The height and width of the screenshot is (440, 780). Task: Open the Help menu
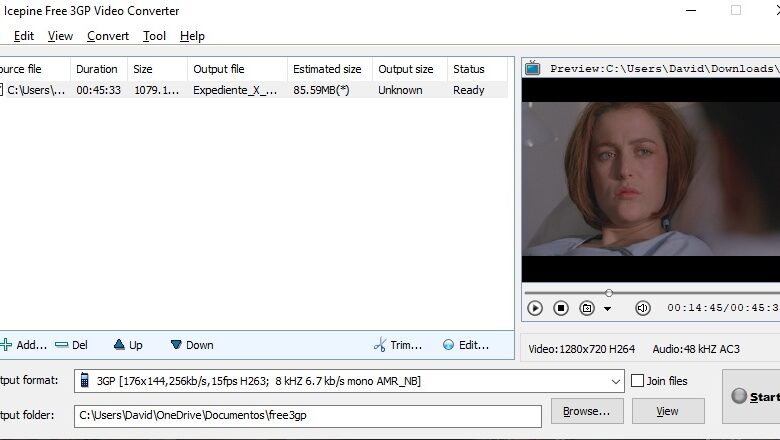tap(192, 36)
